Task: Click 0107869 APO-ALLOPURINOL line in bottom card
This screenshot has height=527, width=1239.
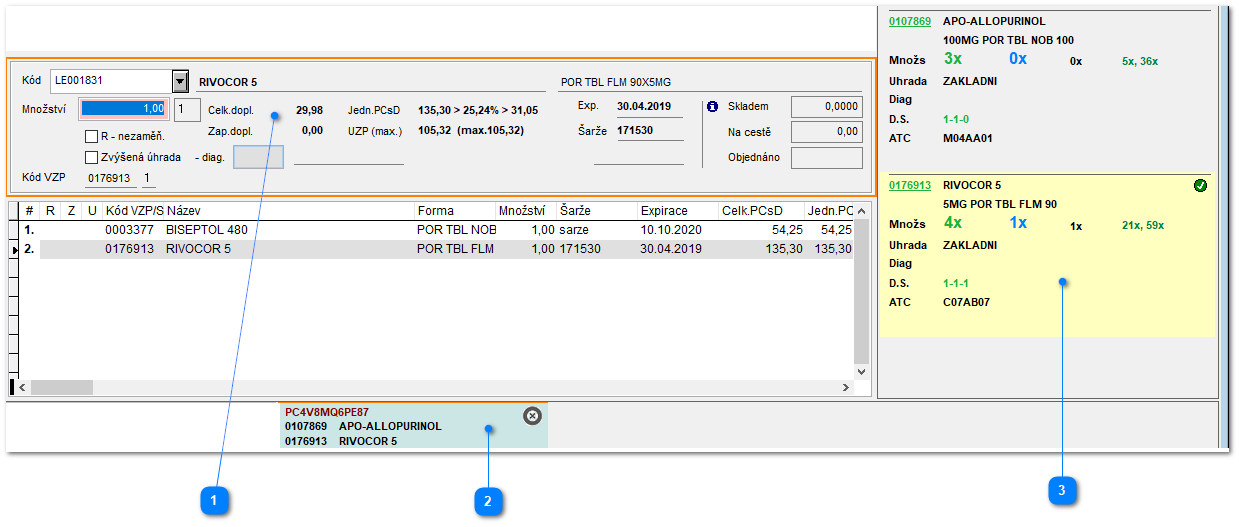Action: (363, 426)
